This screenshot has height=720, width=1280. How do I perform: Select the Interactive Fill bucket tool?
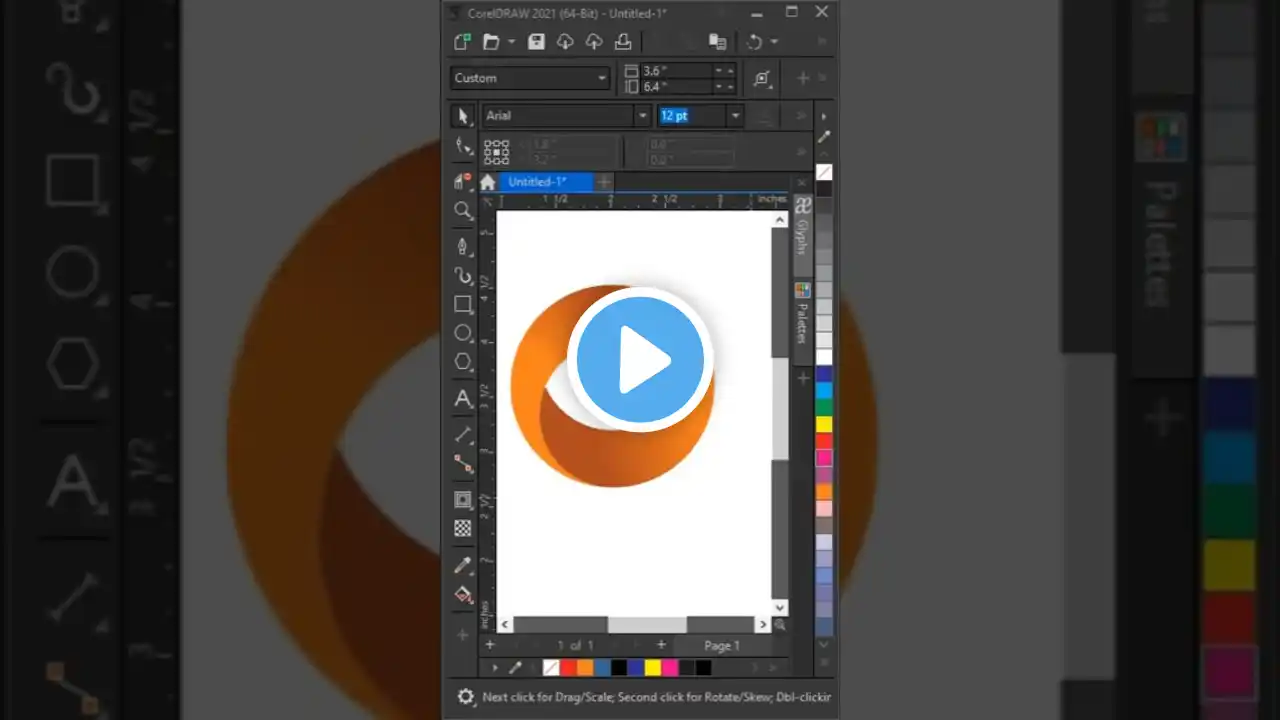click(462, 595)
